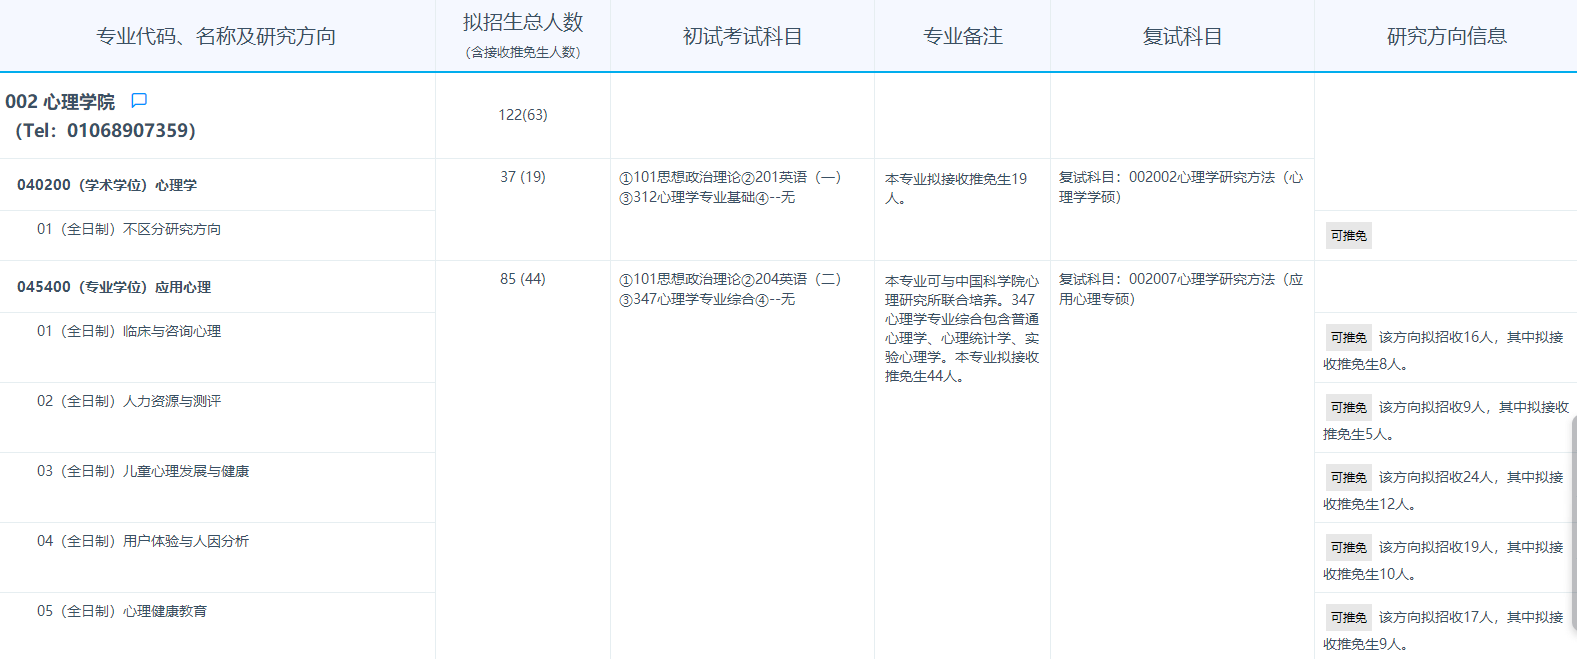Click the comment icon beside 002 心理学院
The width and height of the screenshot is (1577, 659).
click(x=139, y=100)
